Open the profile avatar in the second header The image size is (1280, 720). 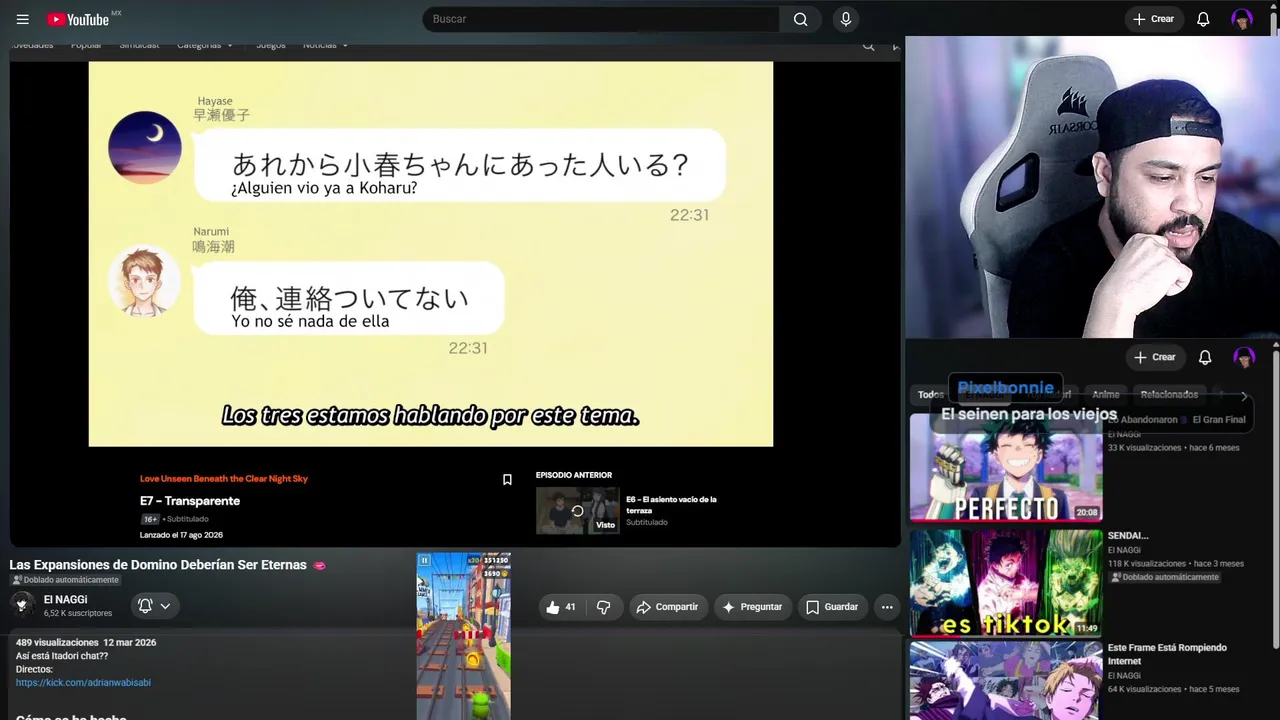tap(1244, 357)
